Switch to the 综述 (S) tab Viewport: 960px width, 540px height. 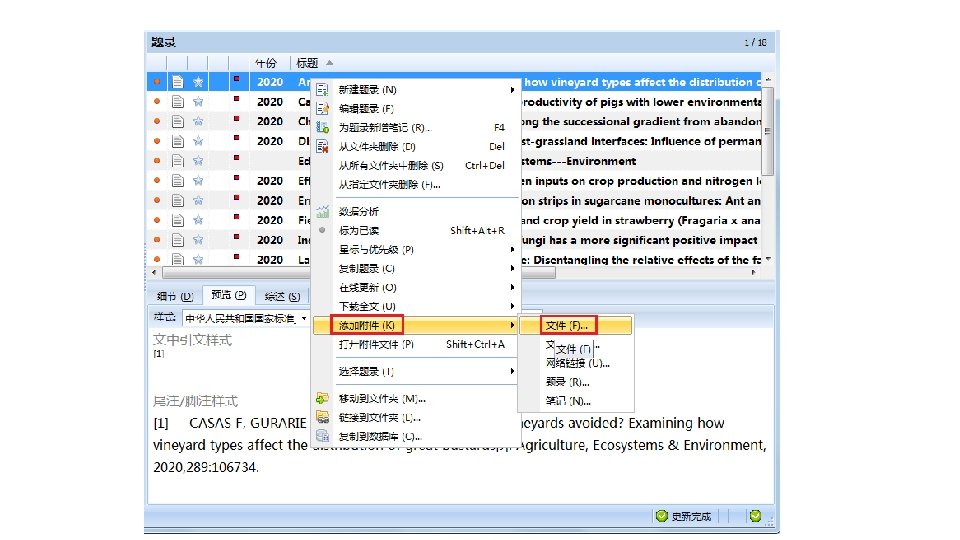pyautogui.click(x=282, y=296)
